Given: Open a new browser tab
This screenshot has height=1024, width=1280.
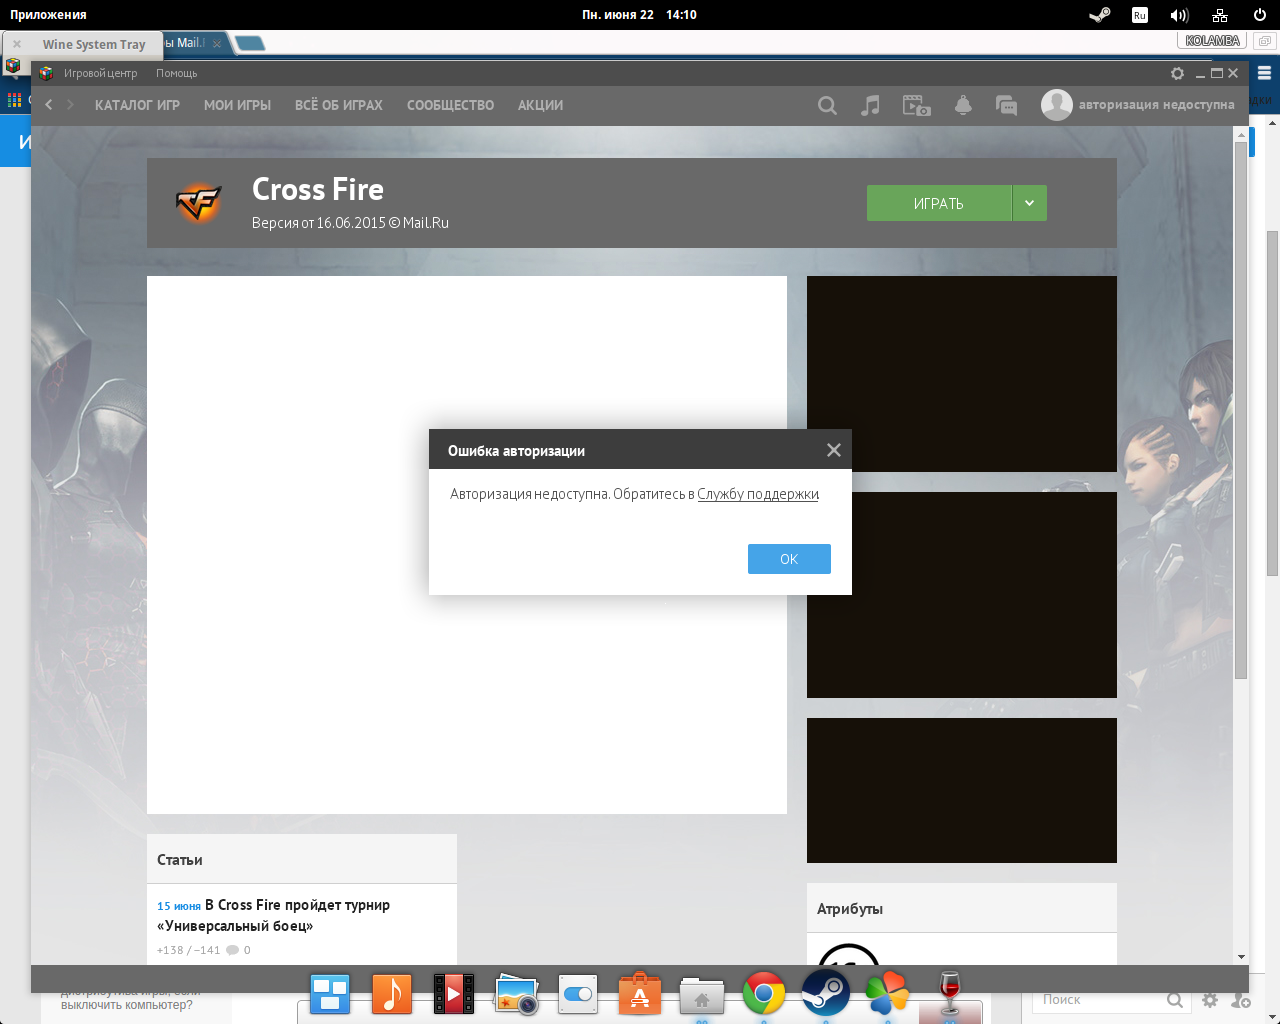Looking at the screenshot, I should 250,43.
